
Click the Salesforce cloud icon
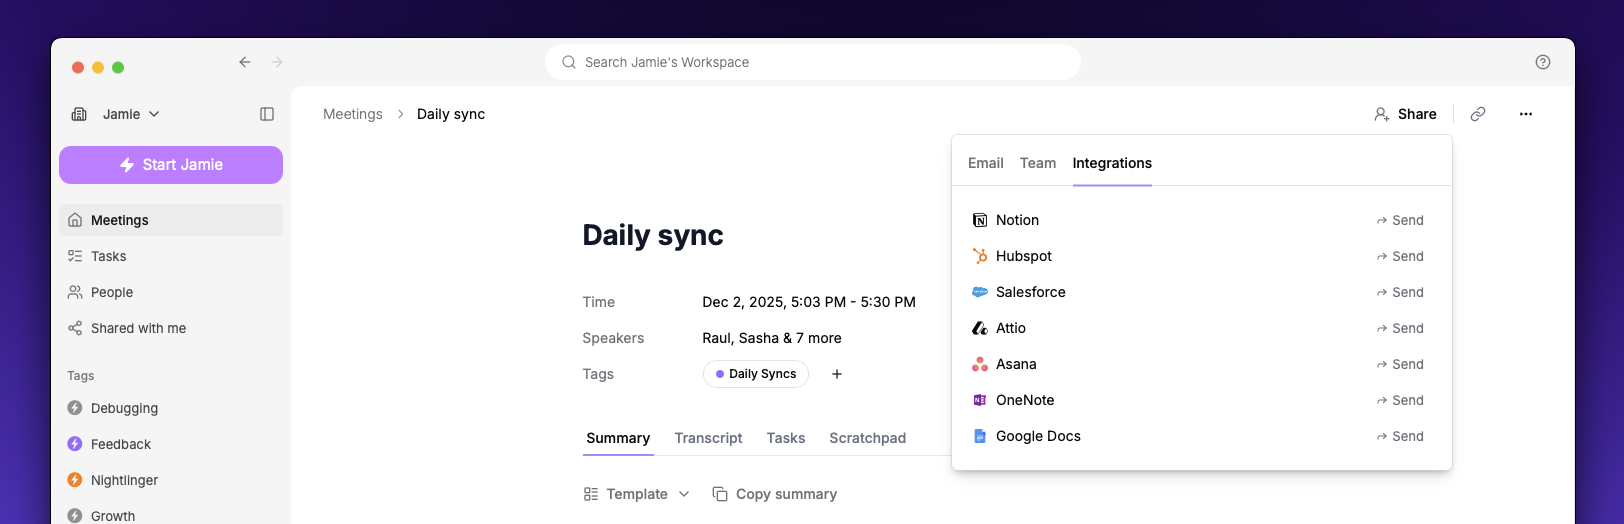tap(980, 292)
